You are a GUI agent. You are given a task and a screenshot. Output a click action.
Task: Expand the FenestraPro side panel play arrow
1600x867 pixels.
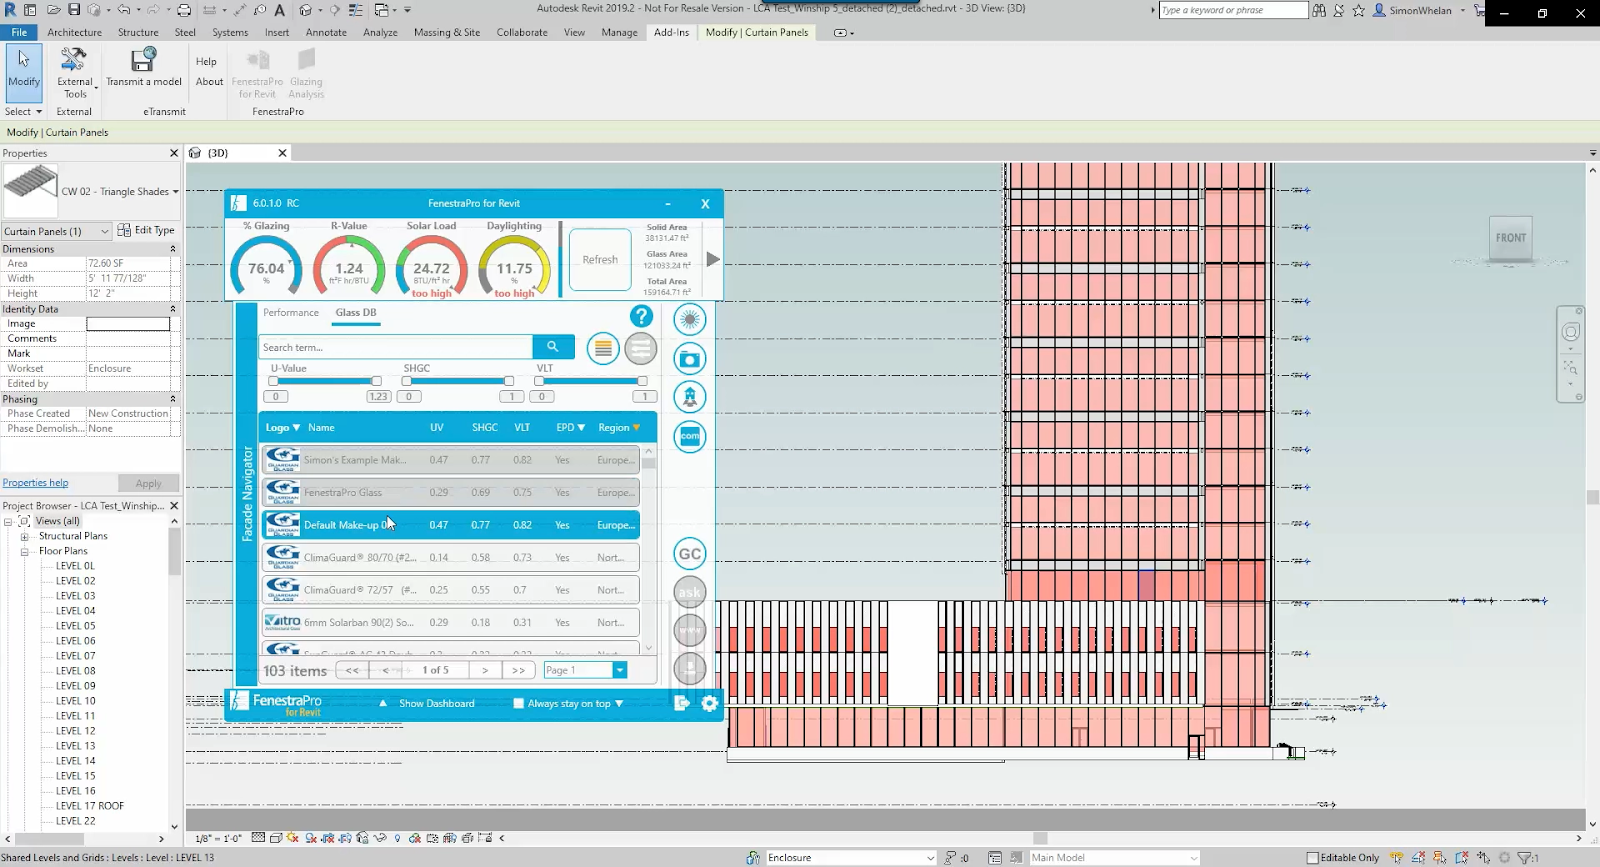[x=713, y=259]
